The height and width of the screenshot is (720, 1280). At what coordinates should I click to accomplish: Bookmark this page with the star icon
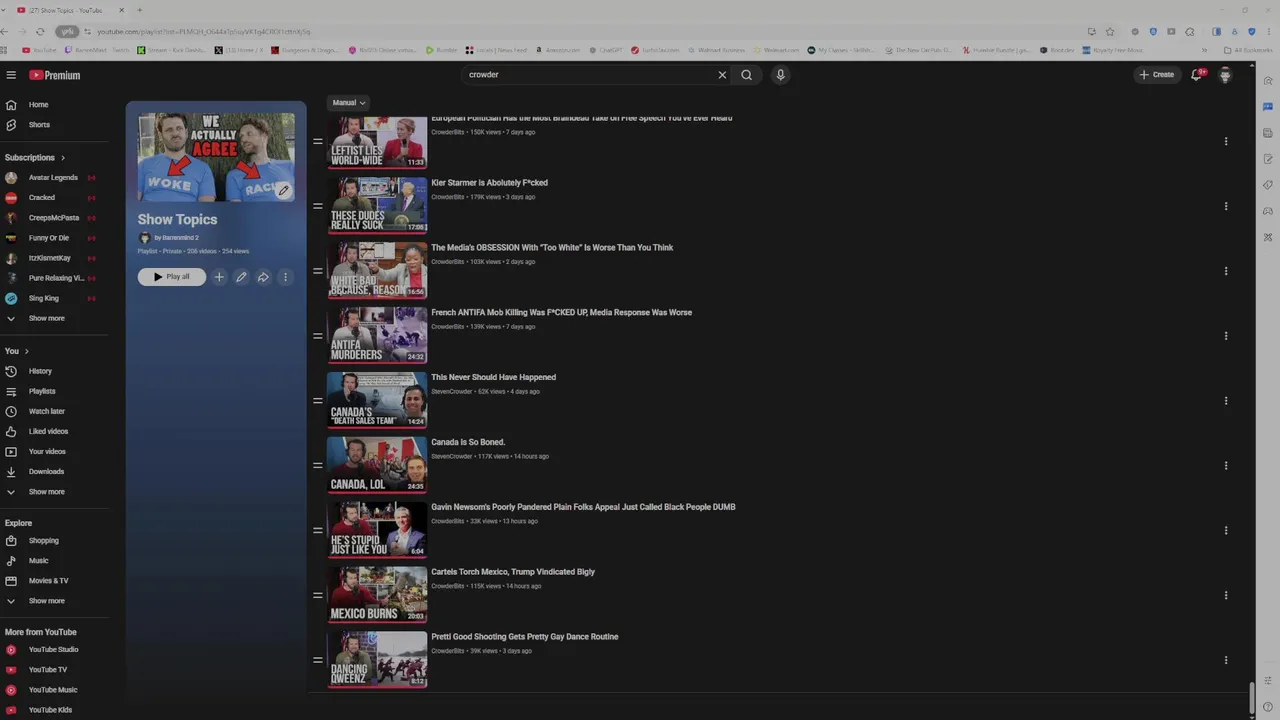click(1109, 32)
